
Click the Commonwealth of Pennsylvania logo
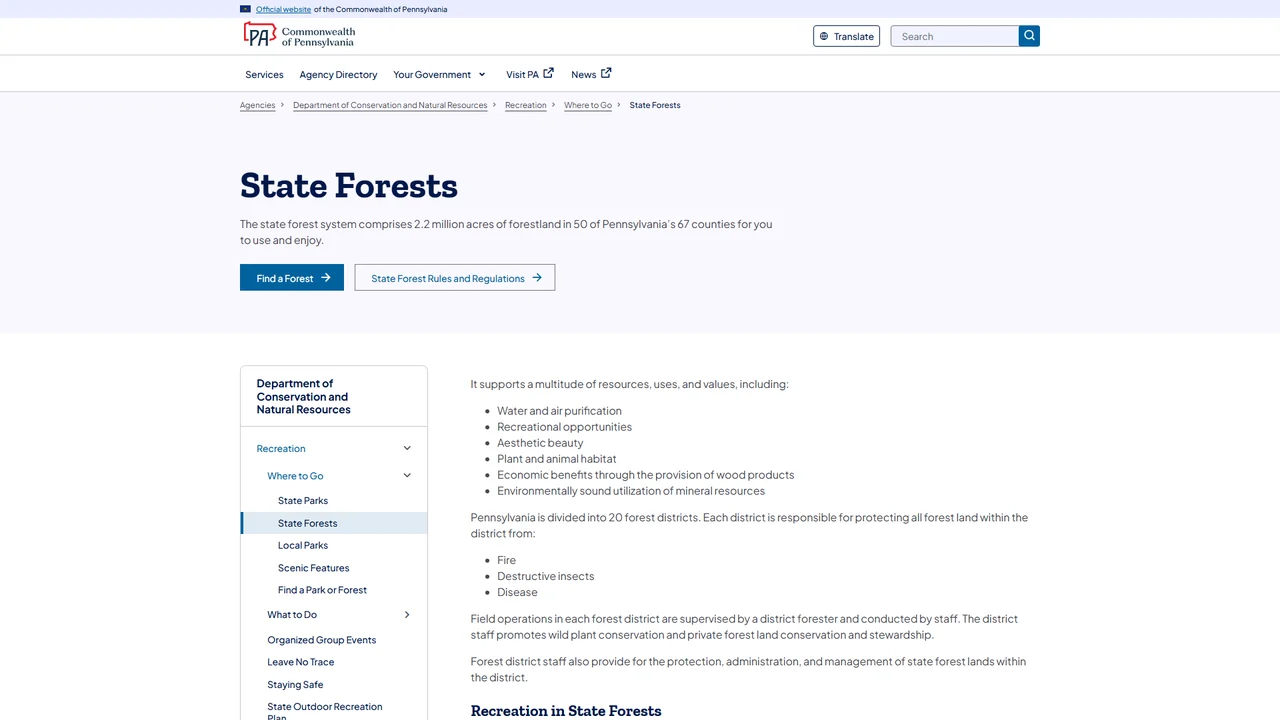299,36
